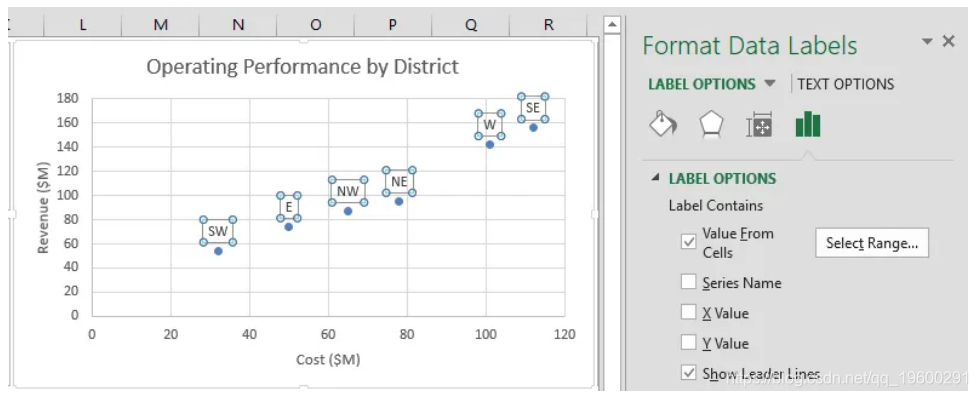Open the Label Options bar chart icon
The height and width of the screenshot is (397, 978).
[x=808, y=124]
